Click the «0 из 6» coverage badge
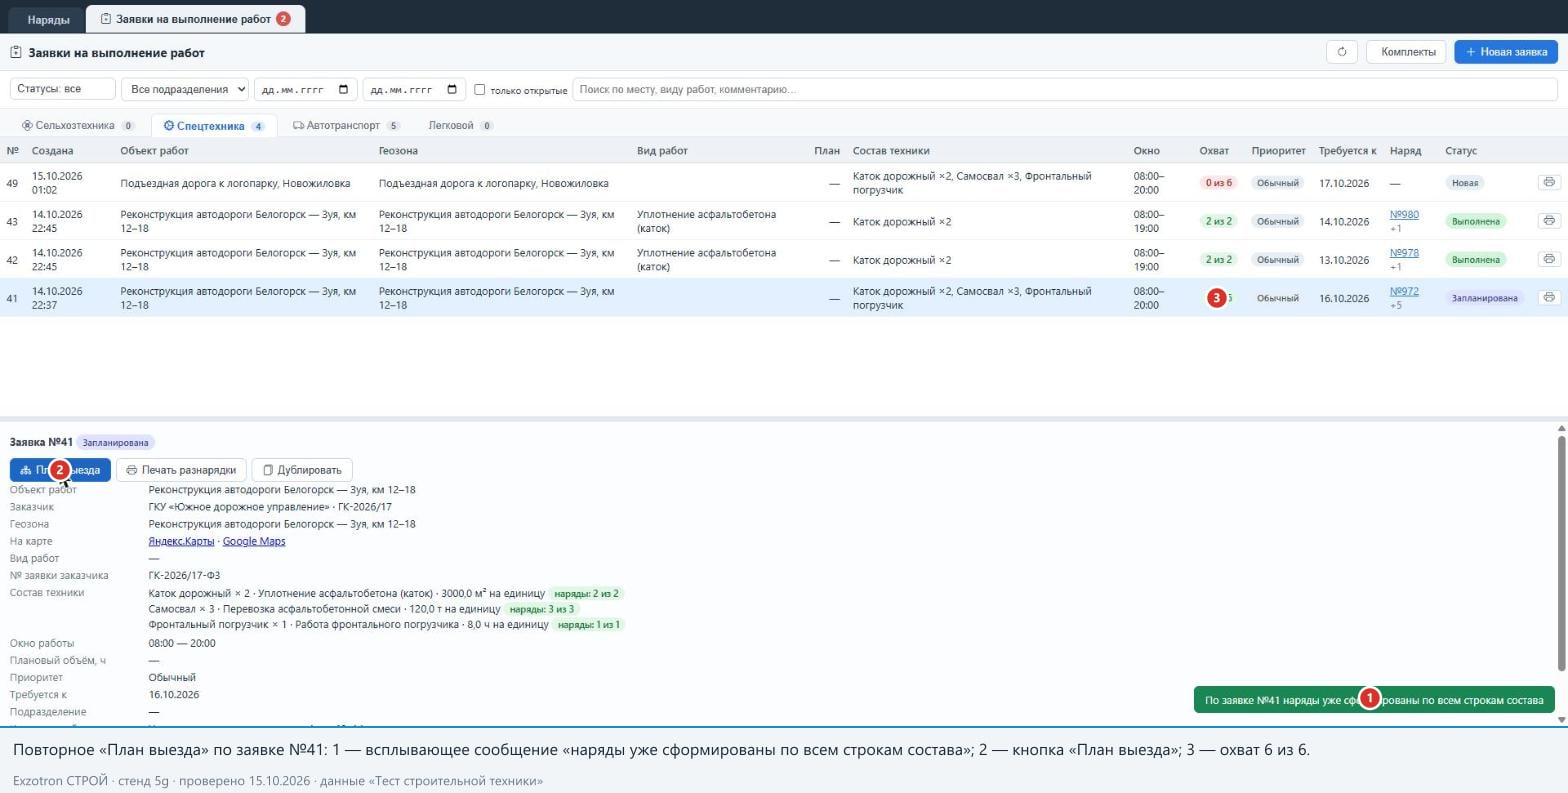The width and height of the screenshot is (1568, 793). click(x=1219, y=183)
